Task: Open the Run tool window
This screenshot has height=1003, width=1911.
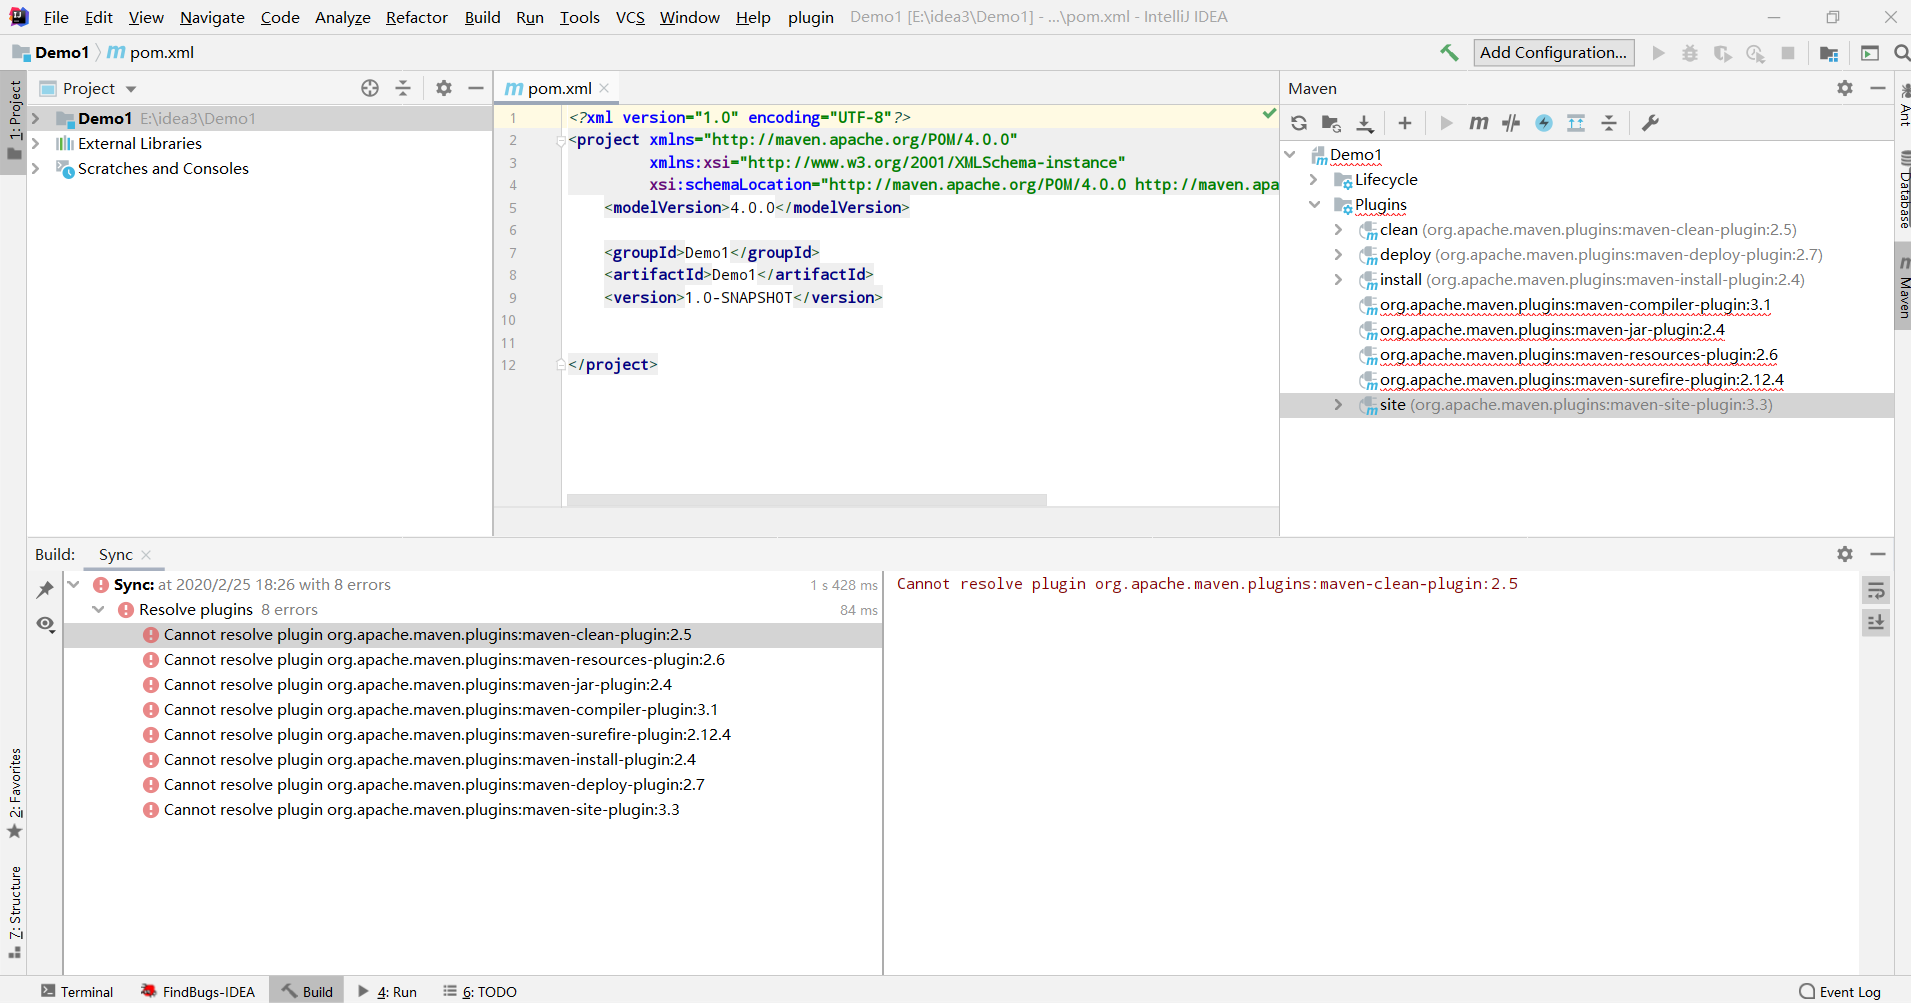Action: (388, 992)
